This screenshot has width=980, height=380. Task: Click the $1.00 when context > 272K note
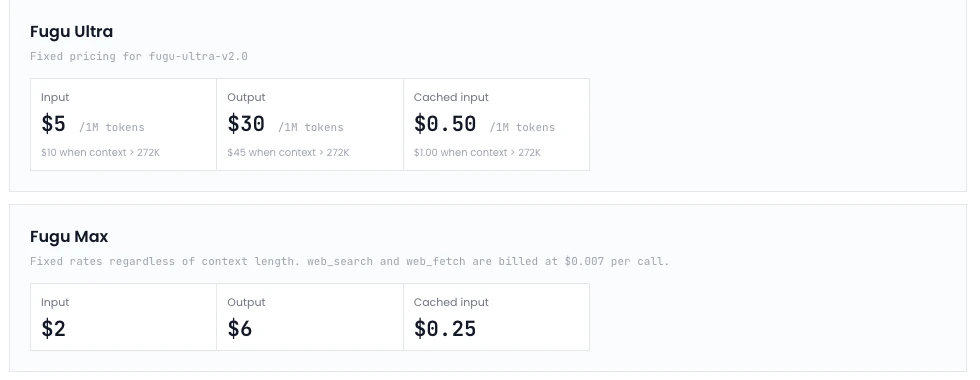tap(478, 152)
